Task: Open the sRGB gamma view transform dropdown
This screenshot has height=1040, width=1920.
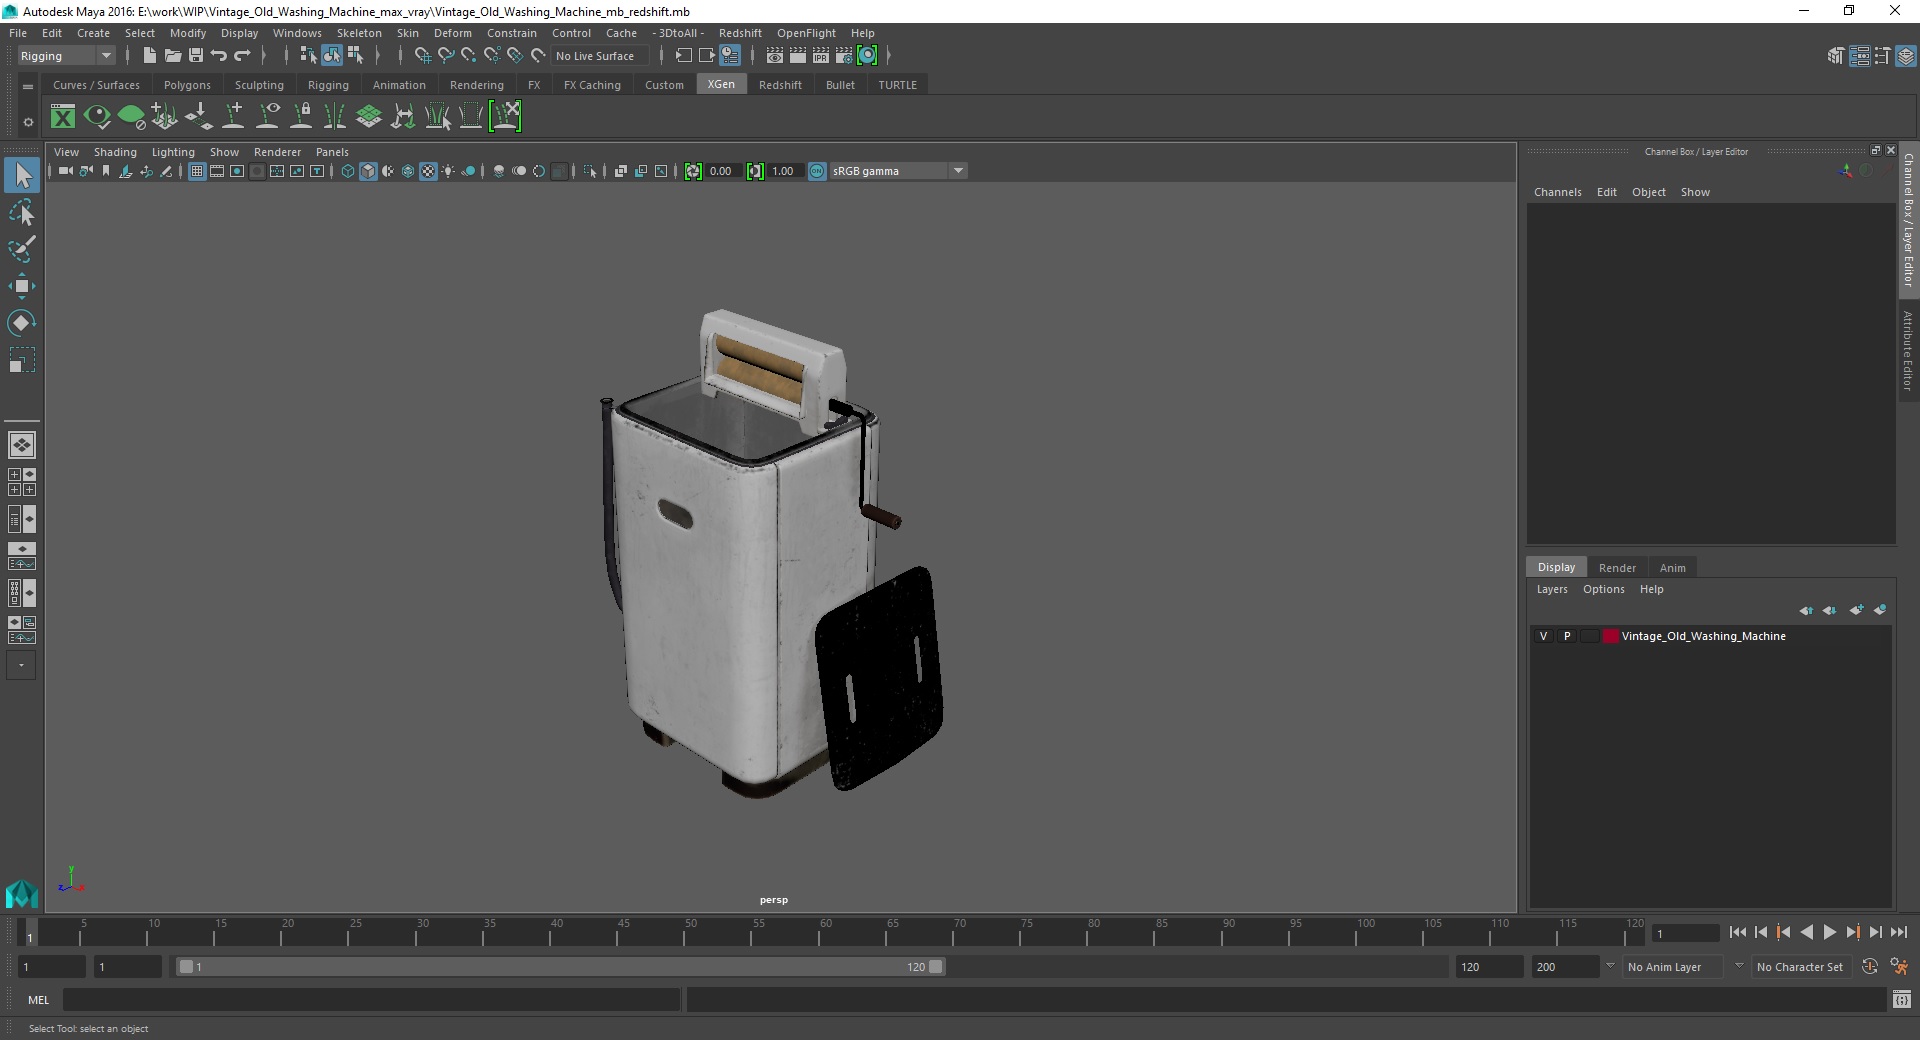Action: point(899,171)
